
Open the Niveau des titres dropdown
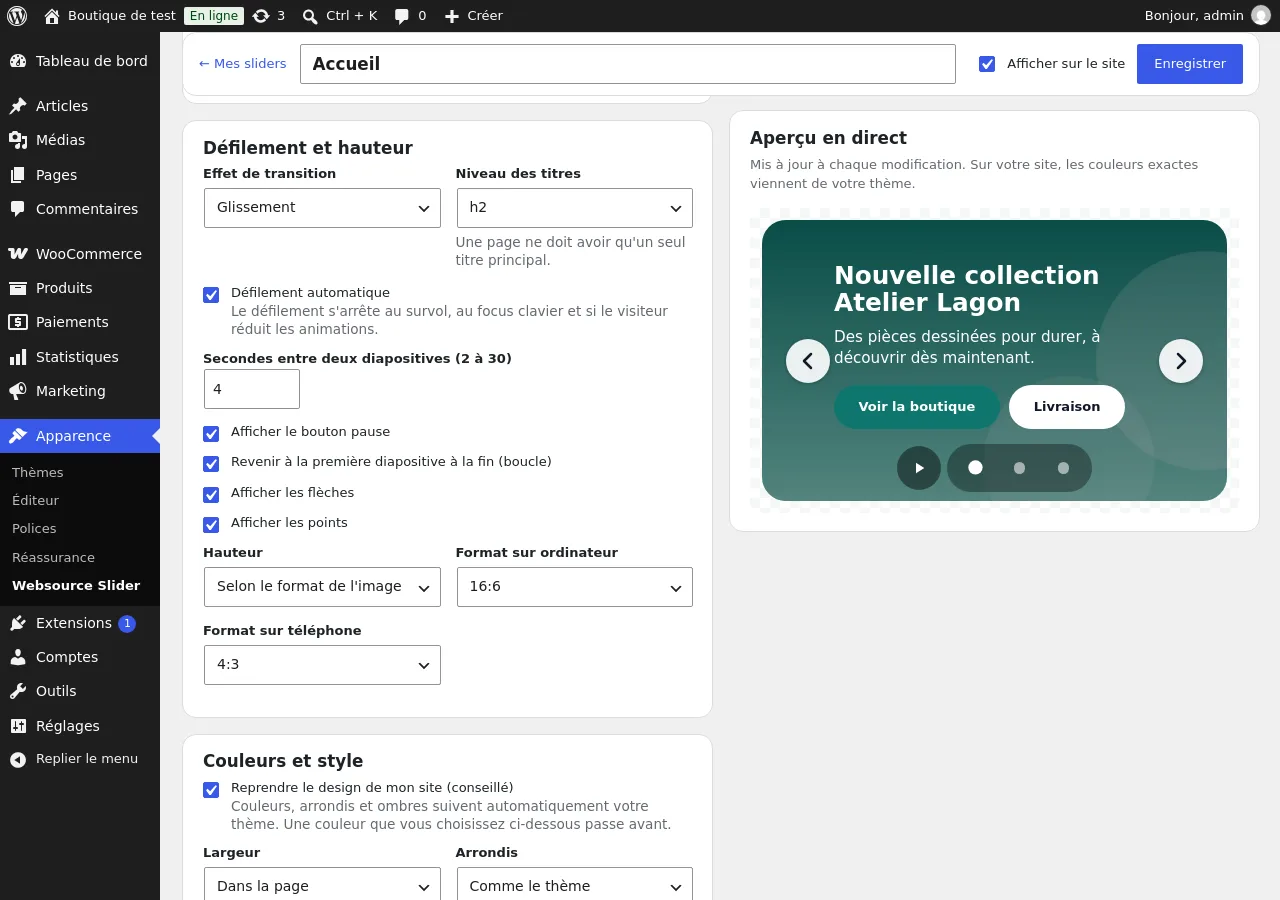click(574, 208)
